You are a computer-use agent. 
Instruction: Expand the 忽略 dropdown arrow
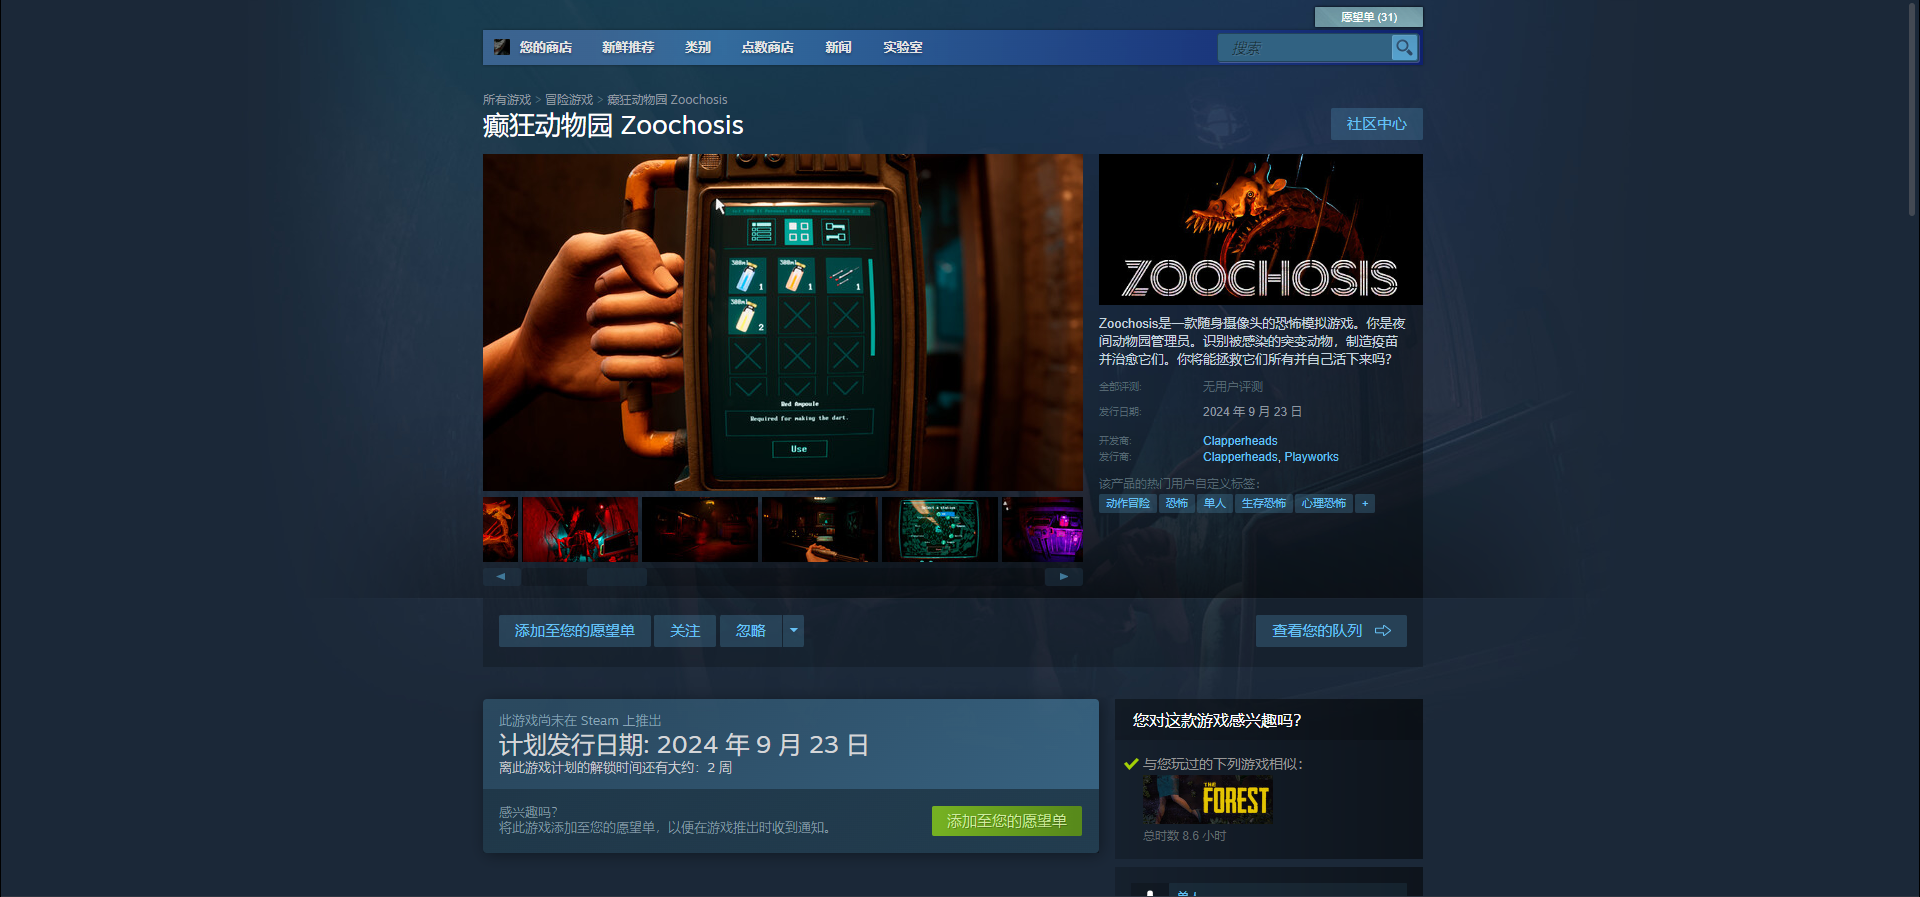coord(794,631)
